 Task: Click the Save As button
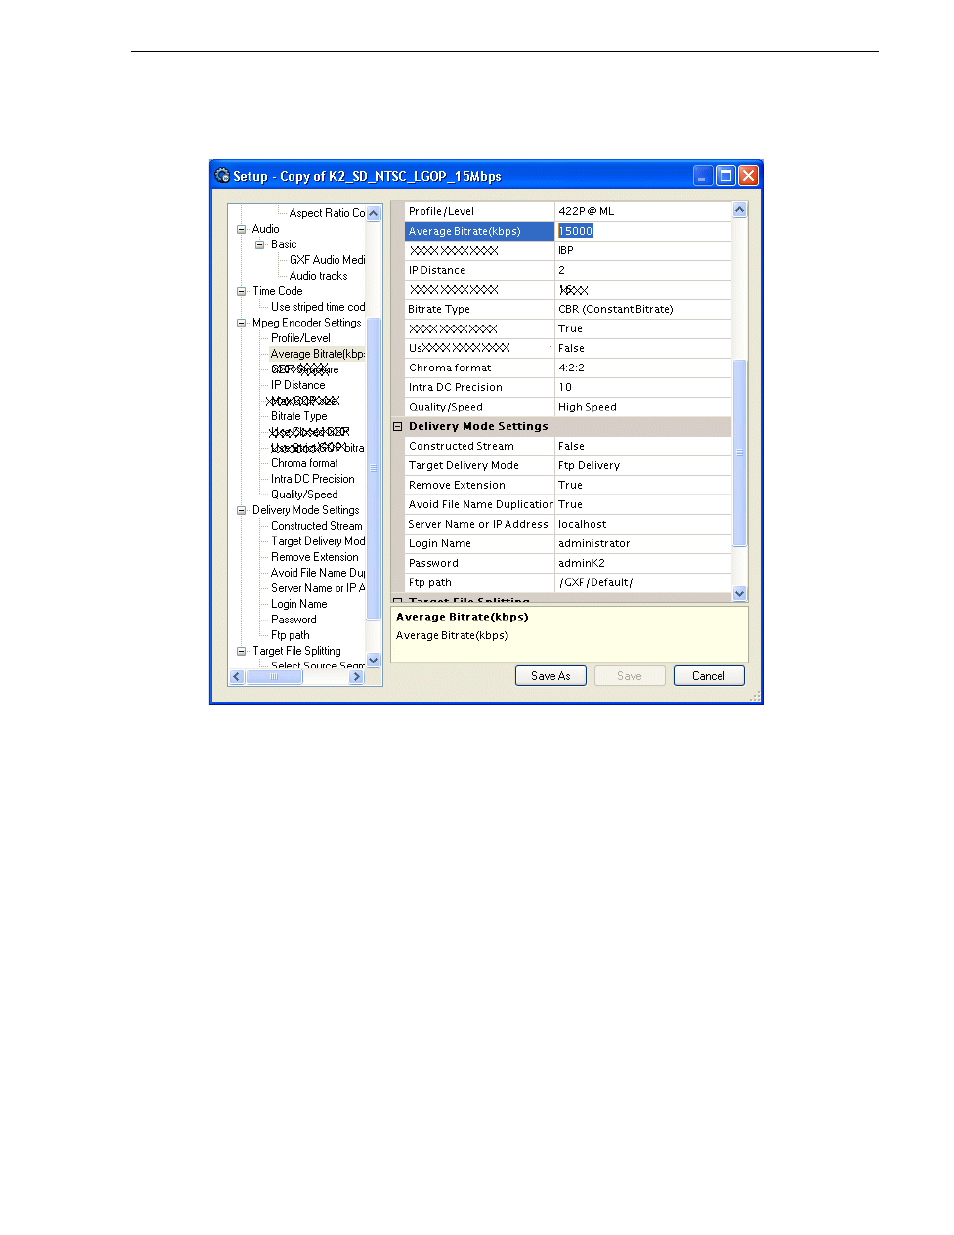tap(550, 676)
